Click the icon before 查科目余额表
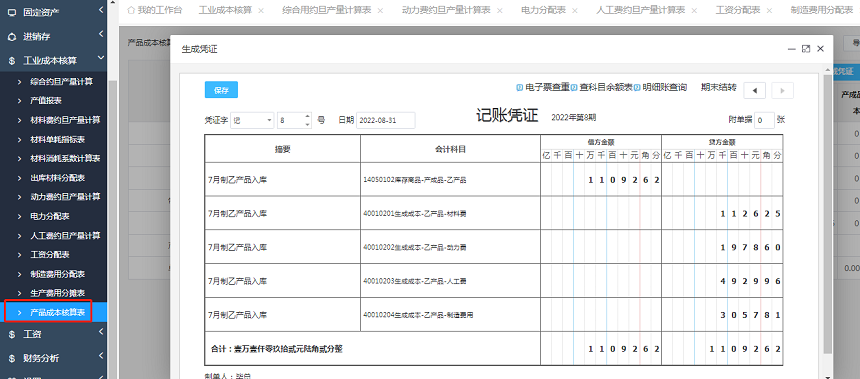Screen dimensions: 860x379 click(574, 88)
